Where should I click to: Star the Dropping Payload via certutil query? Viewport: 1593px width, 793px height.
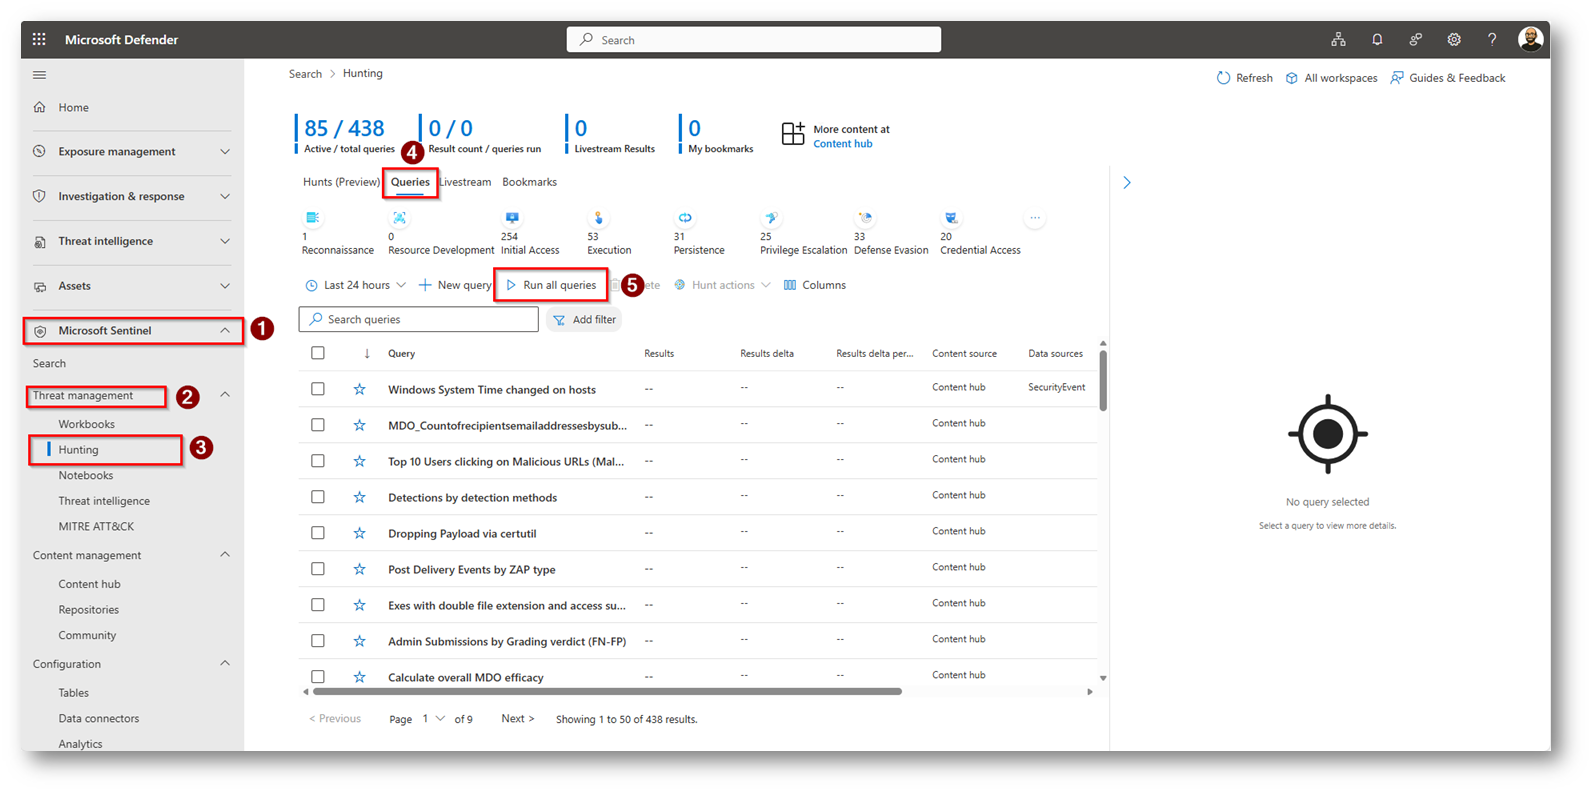click(x=359, y=533)
